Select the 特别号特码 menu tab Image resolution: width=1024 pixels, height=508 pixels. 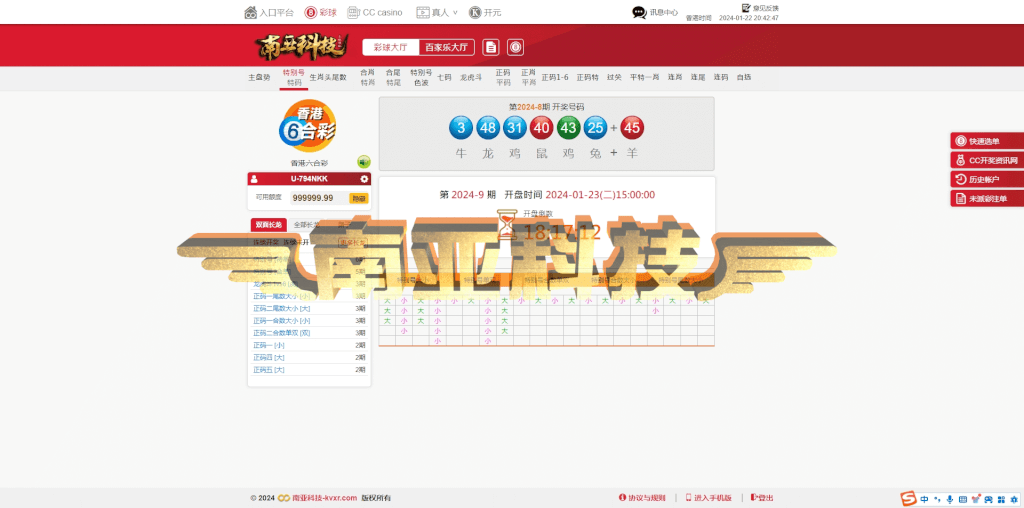[294, 77]
